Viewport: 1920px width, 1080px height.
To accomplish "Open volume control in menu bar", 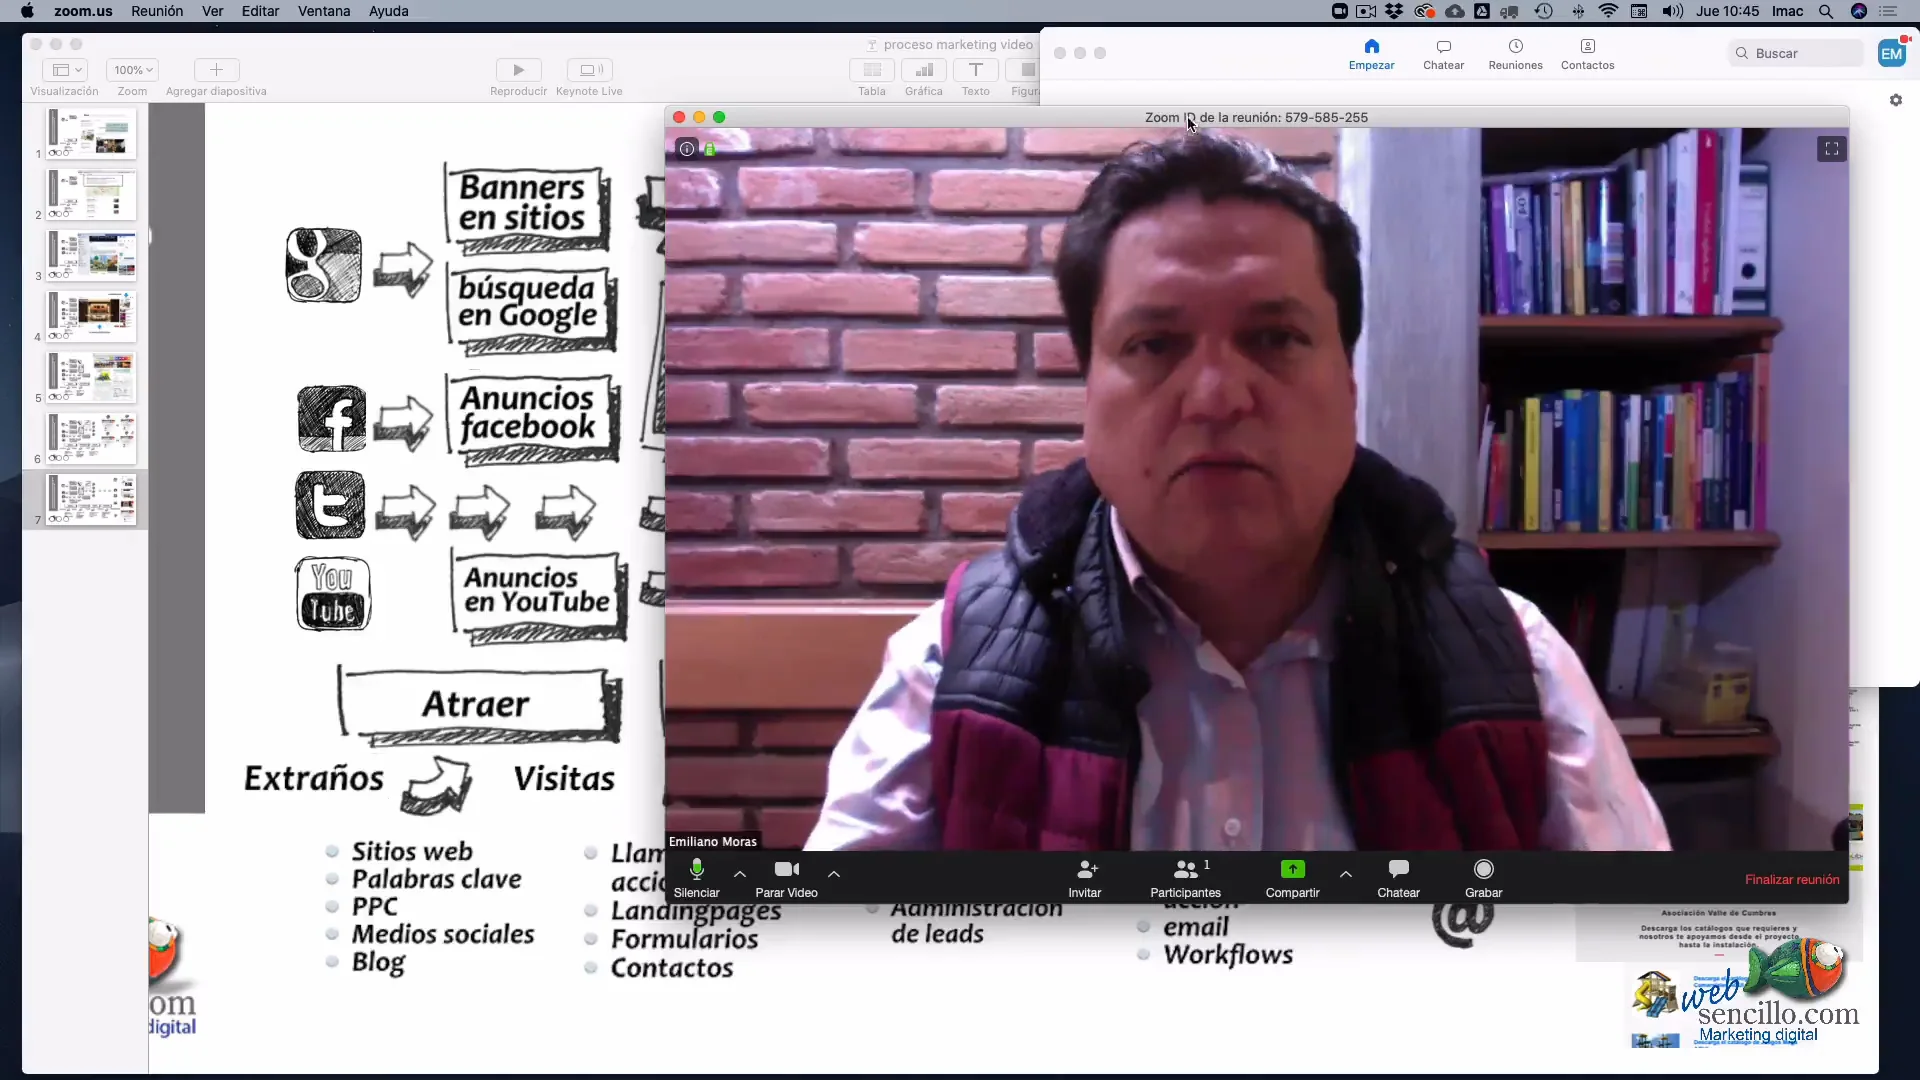I will click(1672, 11).
